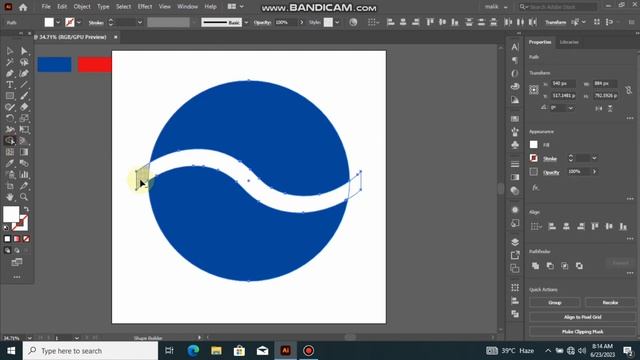Click Unite in the Pathfinder section
Viewport: 640px width, 360px height.
(536, 266)
